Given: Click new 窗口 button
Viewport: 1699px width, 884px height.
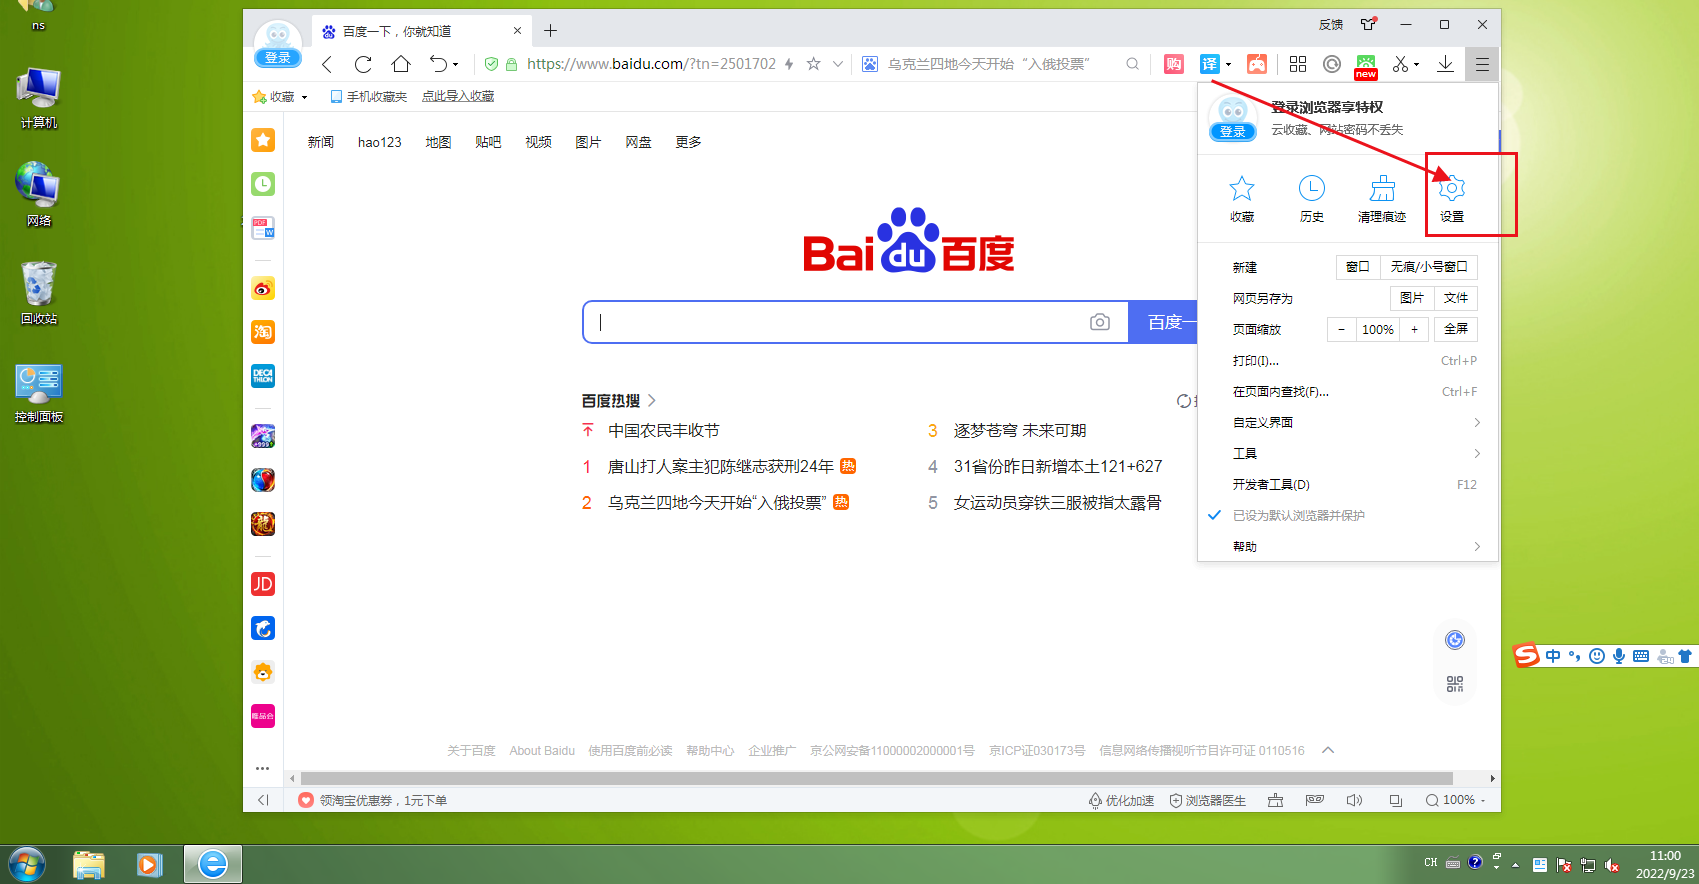Looking at the screenshot, I should pyautogui.click(x=1358, y=267).
